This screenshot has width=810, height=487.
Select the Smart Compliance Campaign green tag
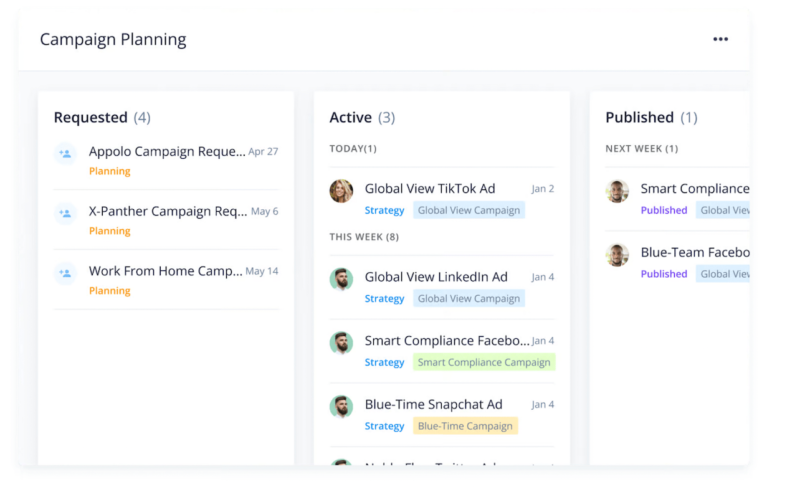(484, 362)
